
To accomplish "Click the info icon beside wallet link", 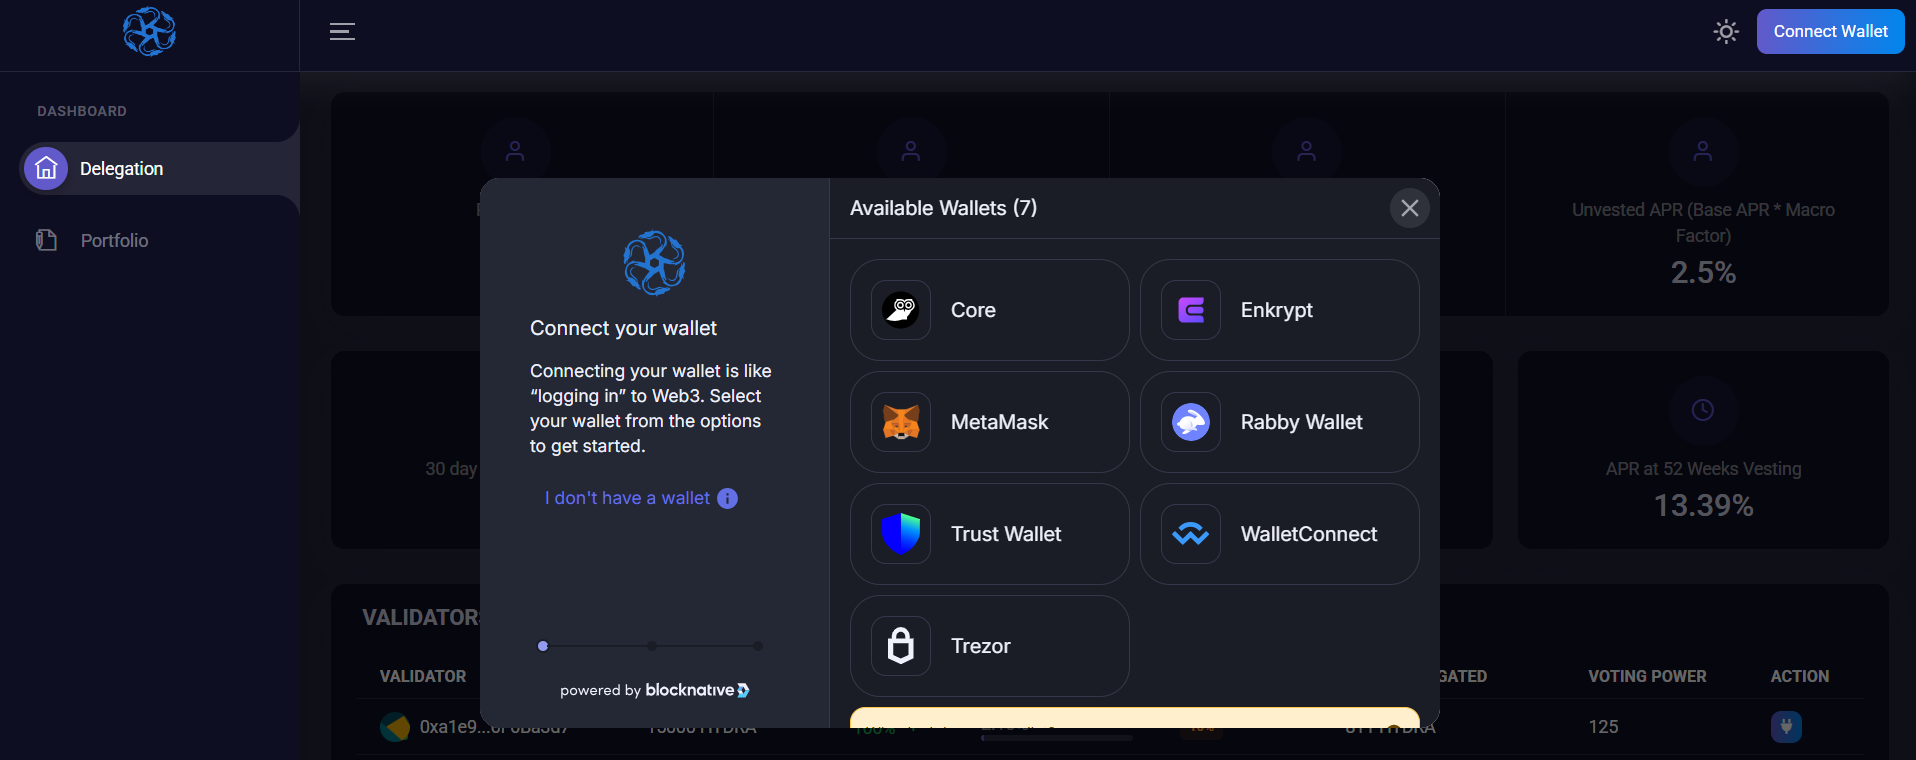I will 728,498.
